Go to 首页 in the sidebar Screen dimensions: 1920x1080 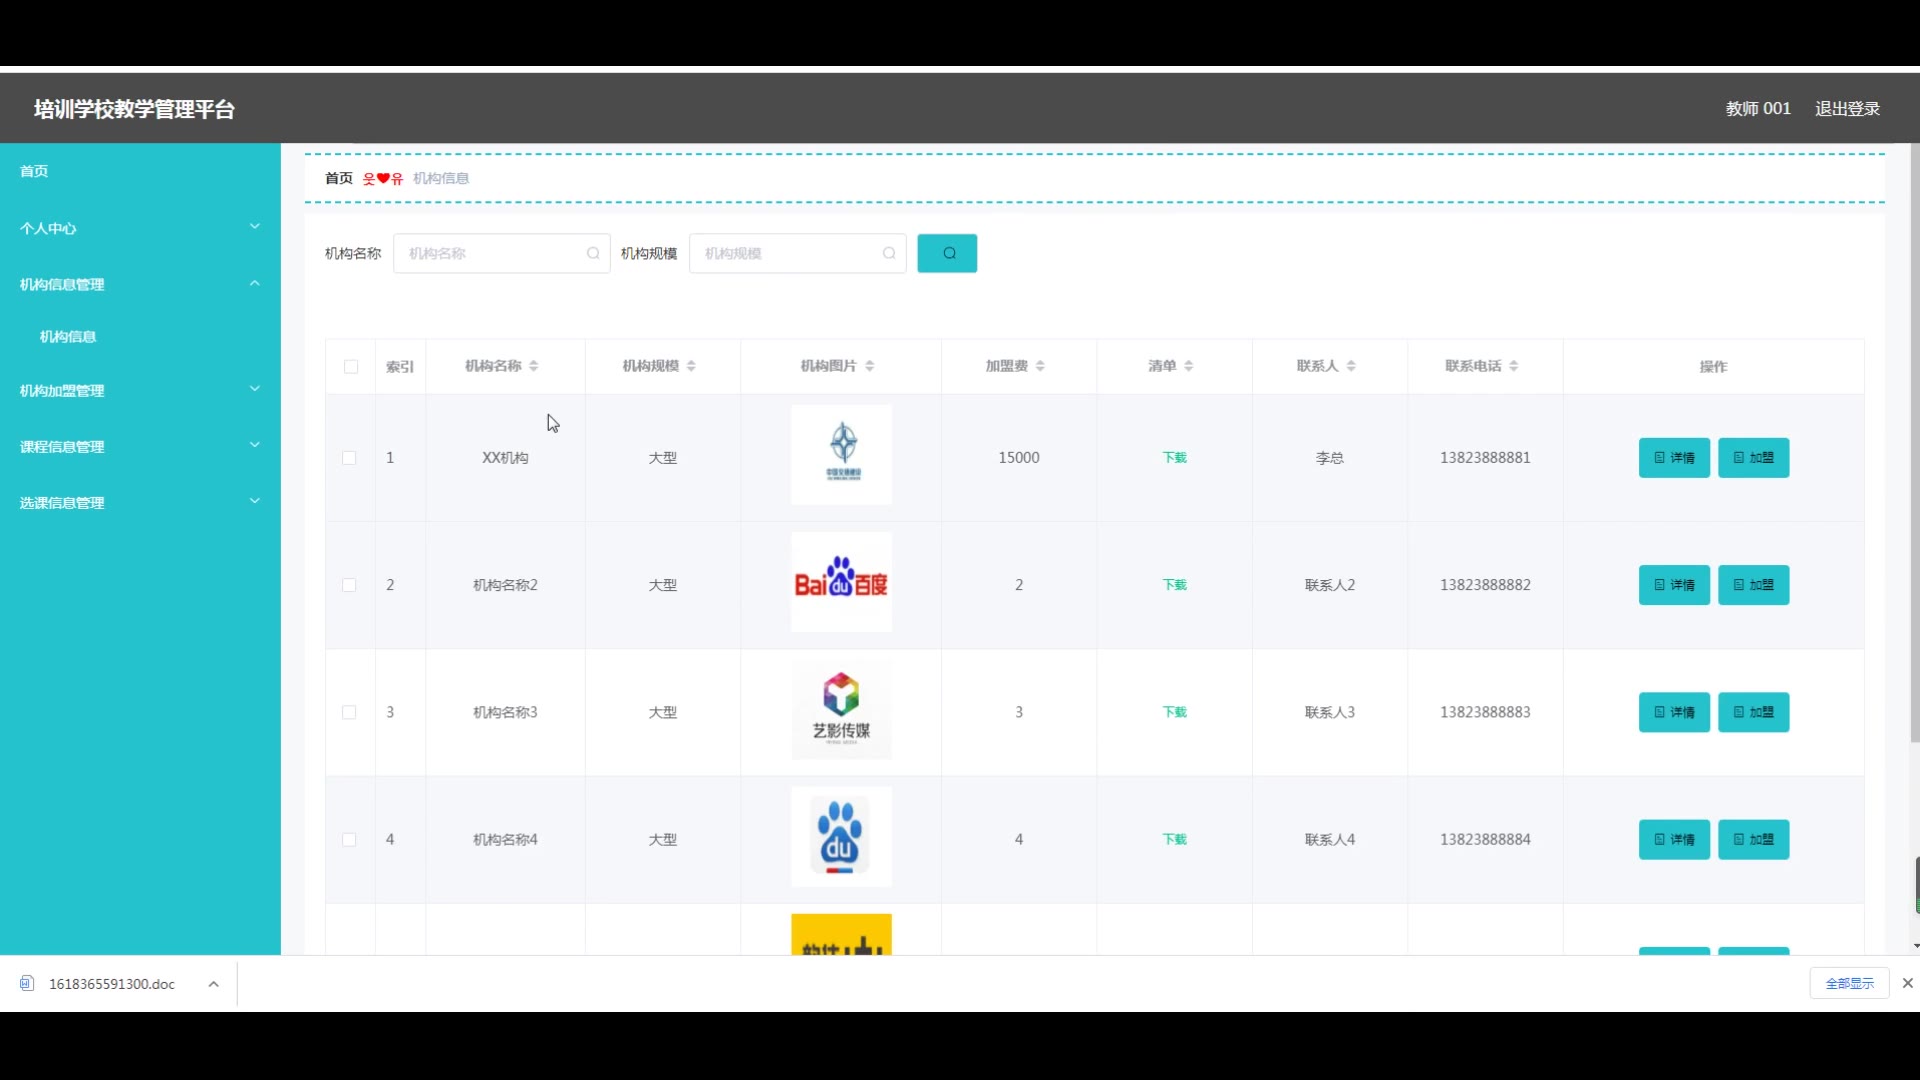pos(34,171)
